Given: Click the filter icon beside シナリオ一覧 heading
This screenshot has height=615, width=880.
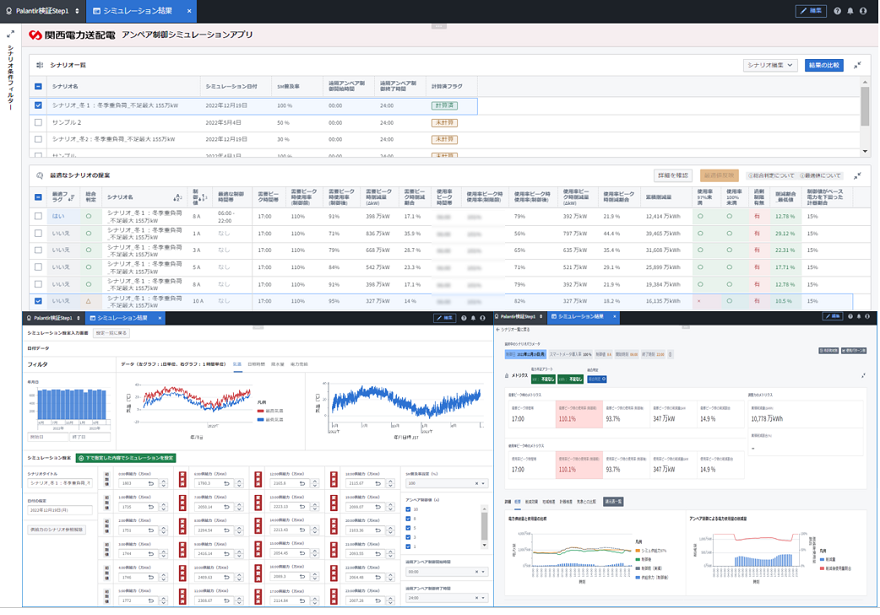Looking at the screenshot, I should pos(39,65).
